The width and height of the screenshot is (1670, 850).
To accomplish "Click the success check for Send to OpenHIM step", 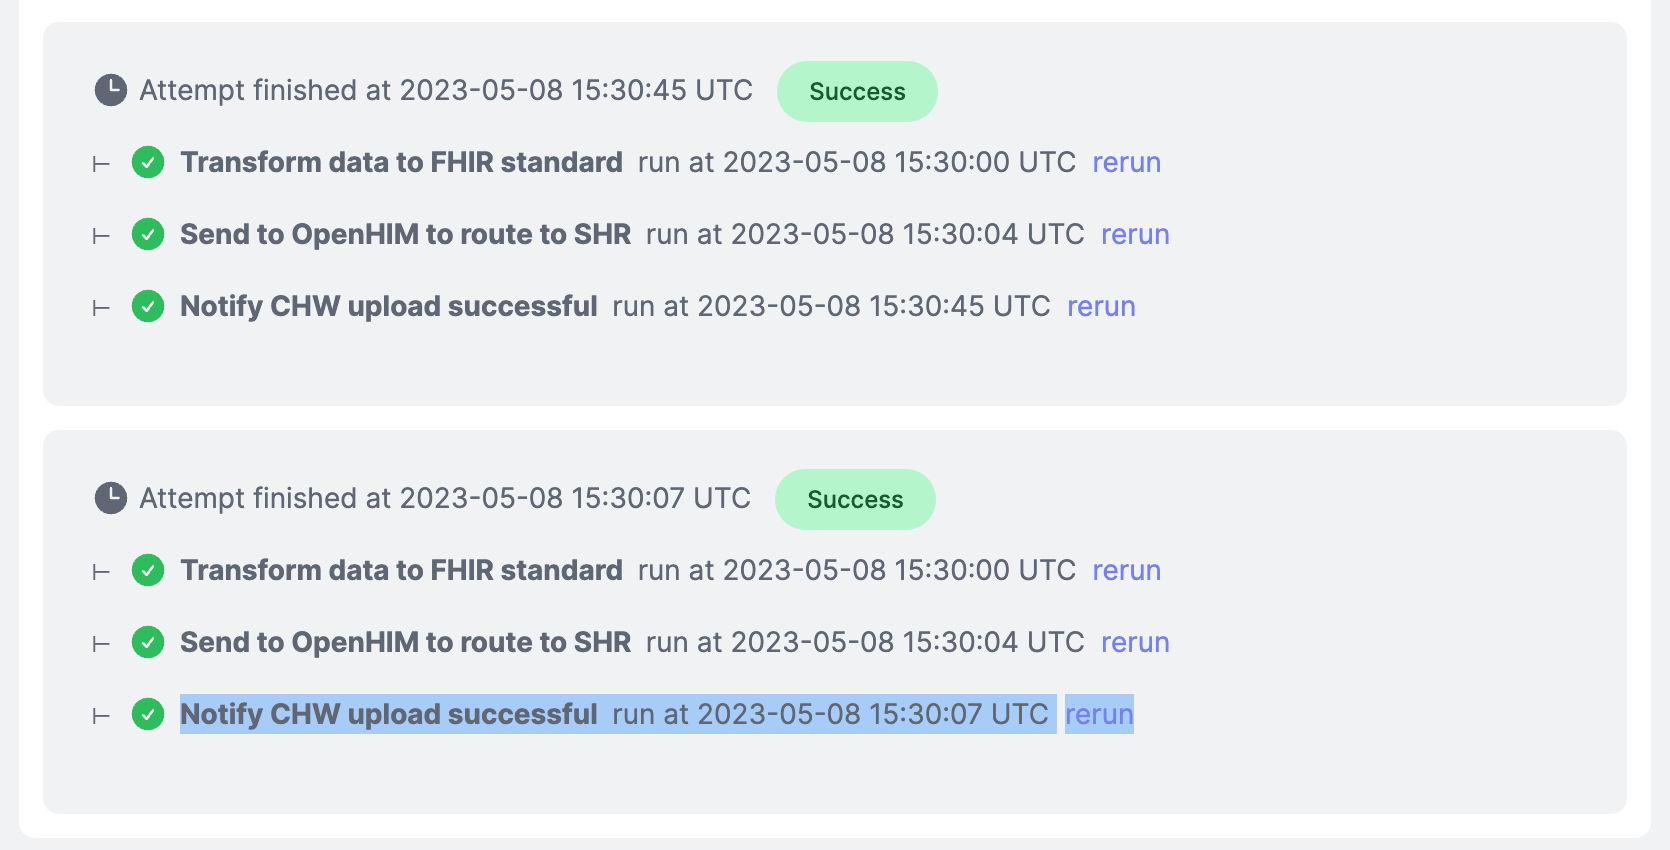I will pos(147,234).
